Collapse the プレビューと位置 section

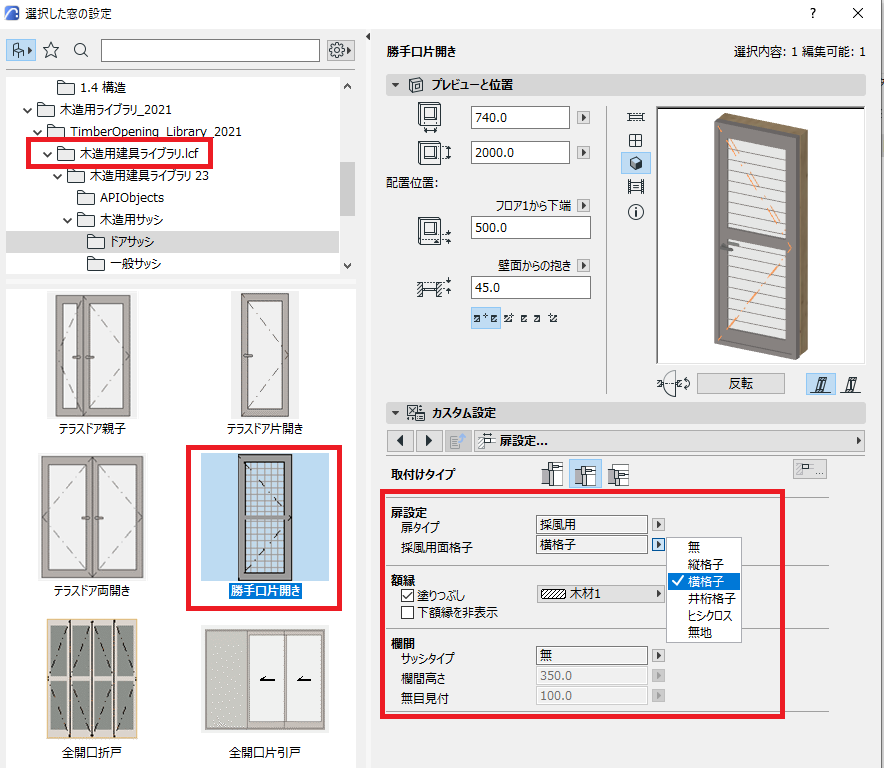pyautogui.click(x=396, y=85)
